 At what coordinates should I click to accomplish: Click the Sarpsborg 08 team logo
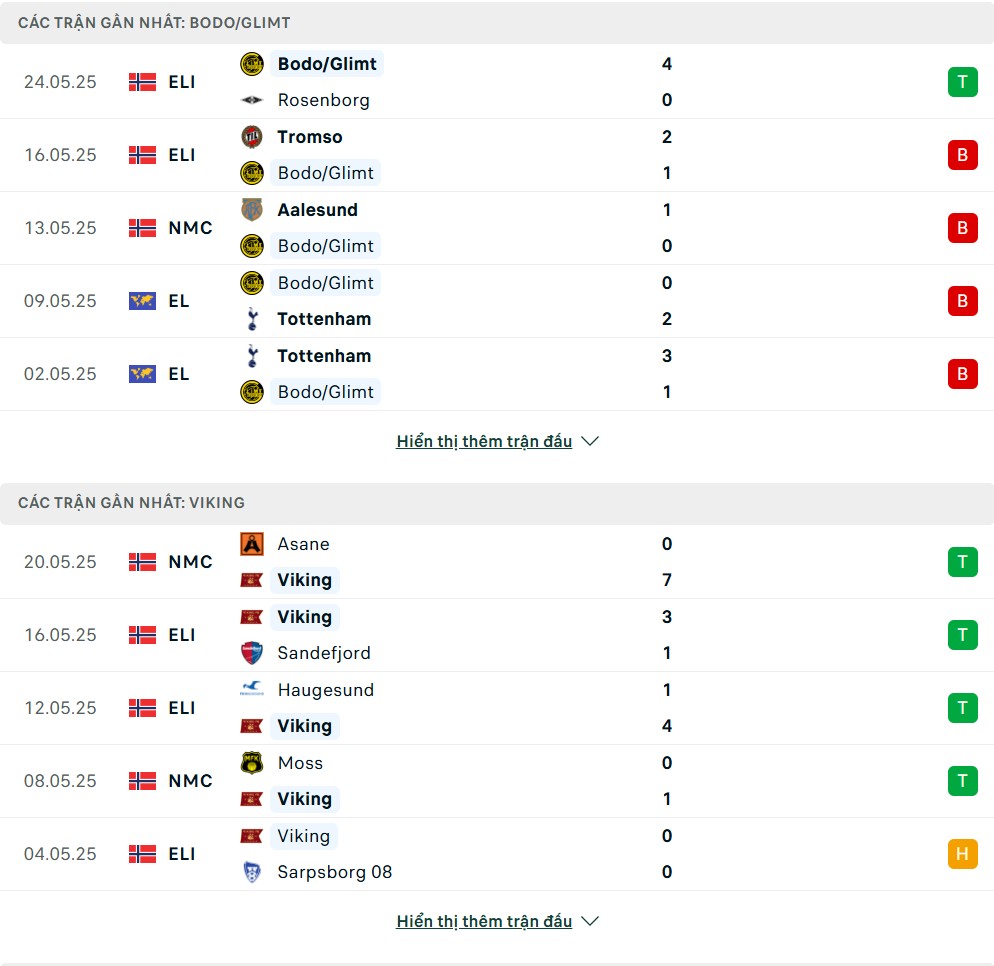[x=252, y=872]
